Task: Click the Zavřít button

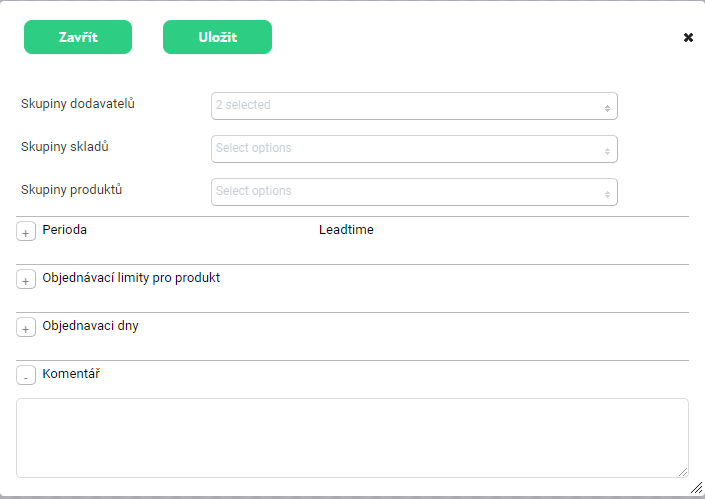Action: tap(78, 37)
